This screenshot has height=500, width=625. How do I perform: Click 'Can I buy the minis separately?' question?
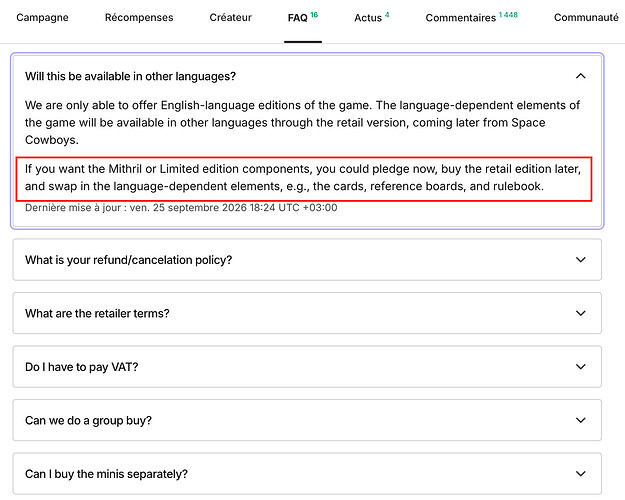[x=106, y=474]
